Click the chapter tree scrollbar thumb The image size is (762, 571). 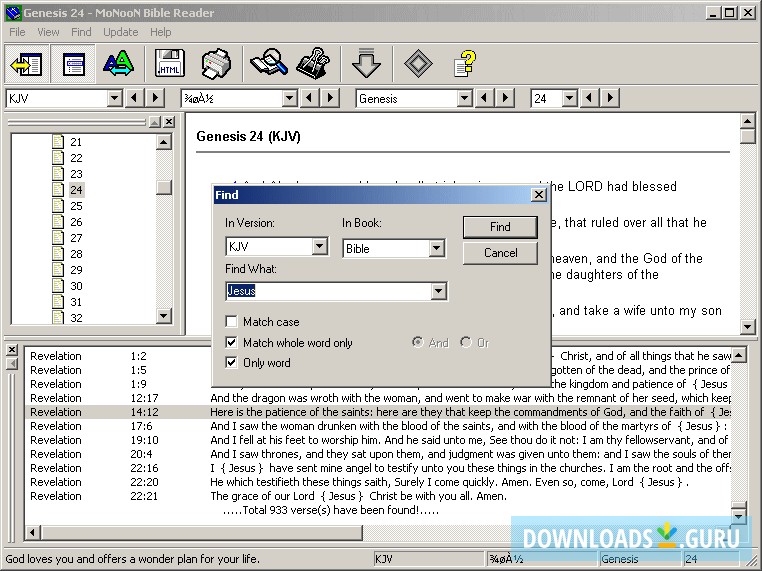coord(164,187)
